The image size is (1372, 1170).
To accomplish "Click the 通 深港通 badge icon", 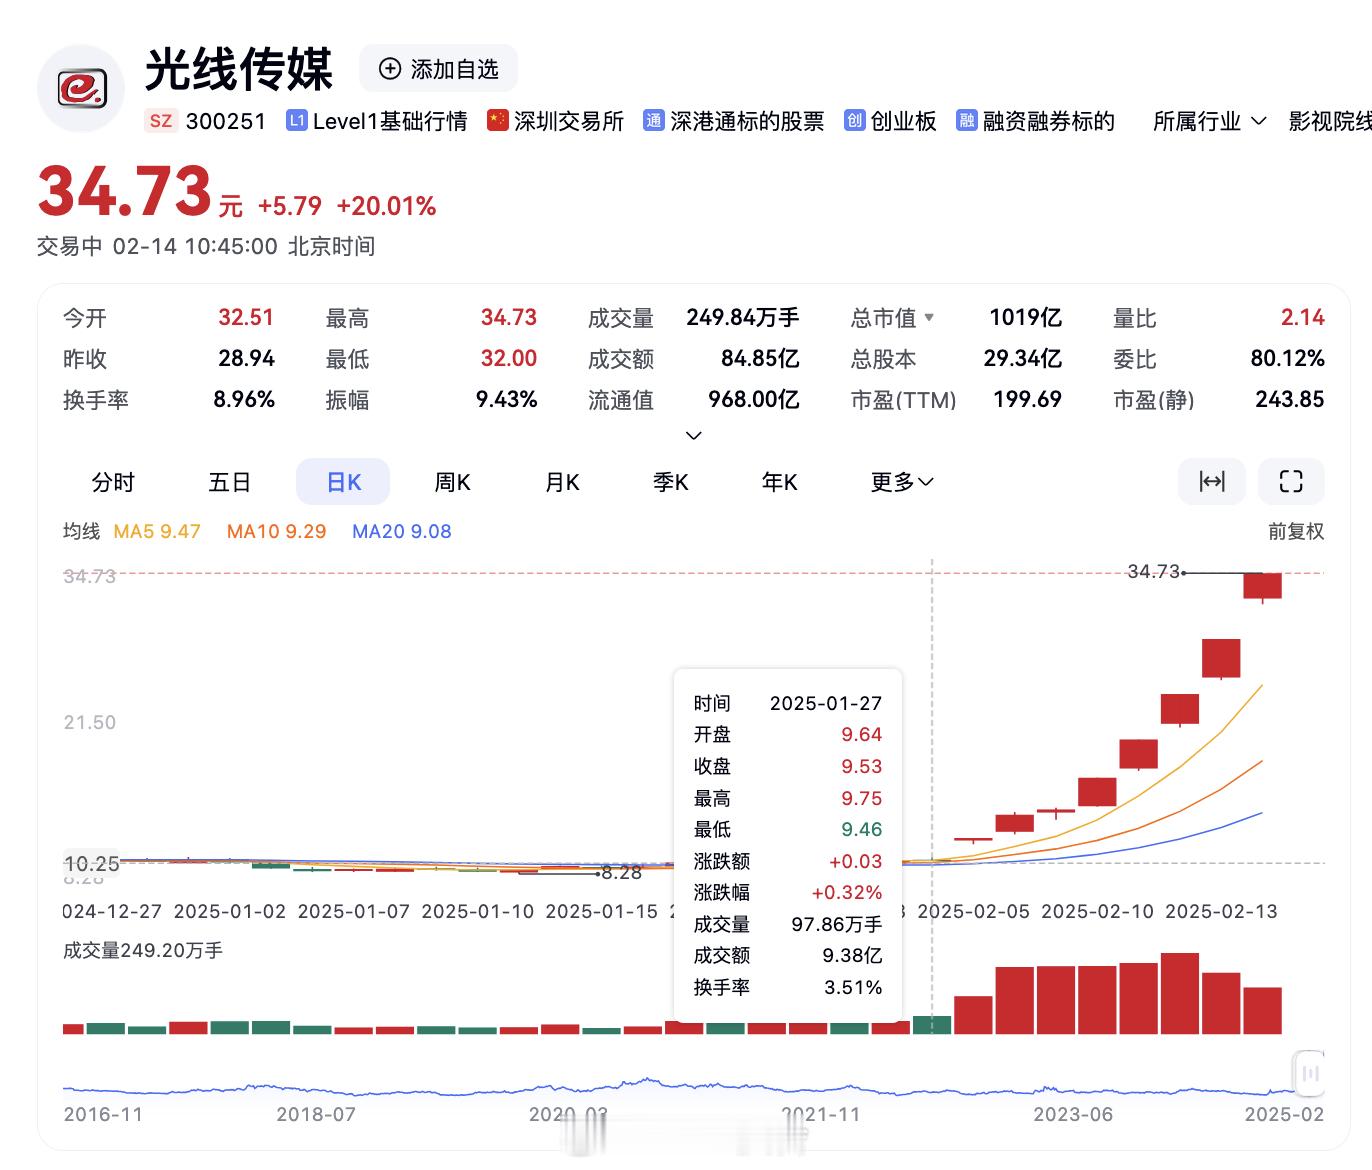I will [x=653, y=121].
